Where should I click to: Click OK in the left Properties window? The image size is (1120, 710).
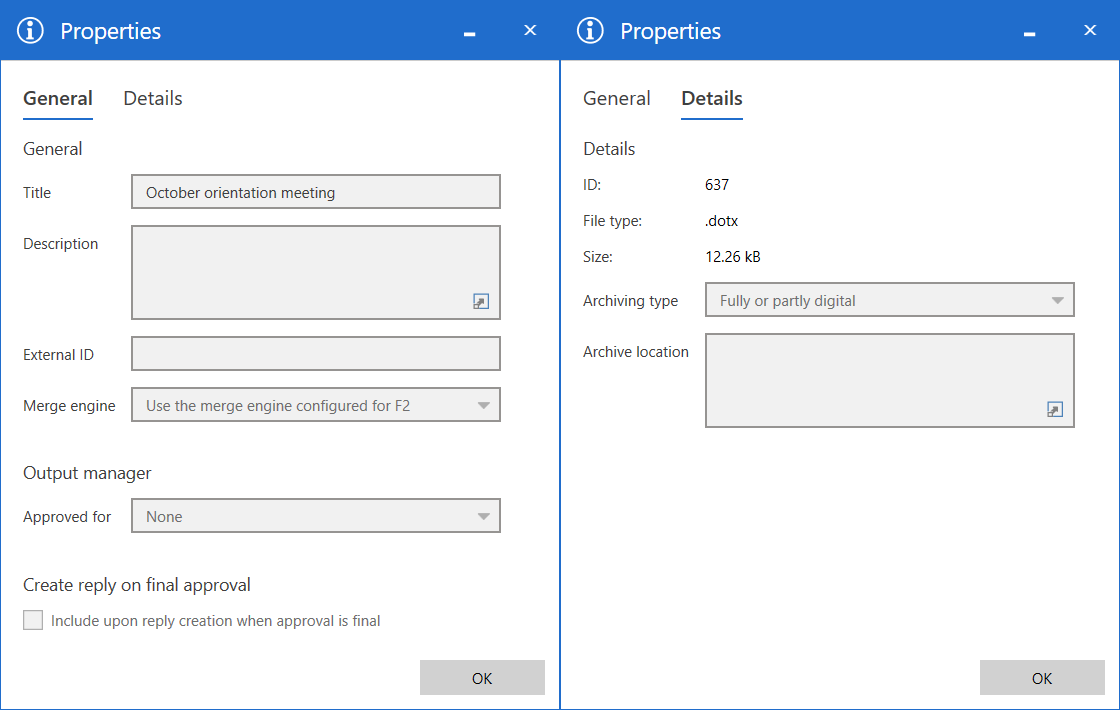[482, 678]
